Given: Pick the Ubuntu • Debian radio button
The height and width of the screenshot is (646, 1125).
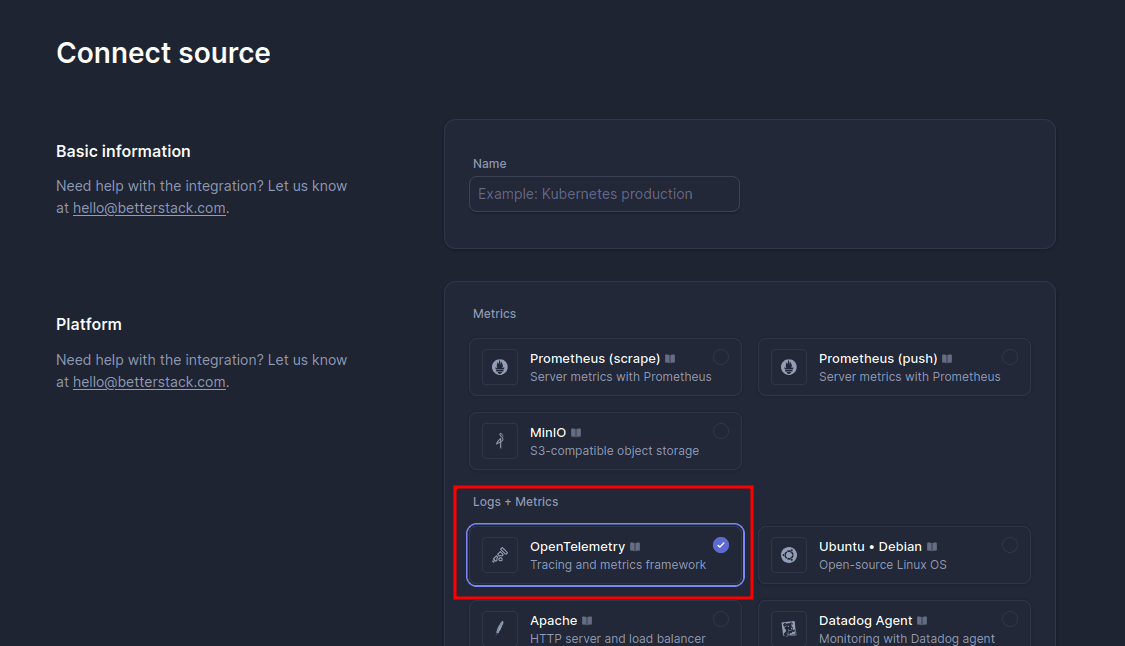Looking at the screenshot, I should click(x=1010, y=545).
